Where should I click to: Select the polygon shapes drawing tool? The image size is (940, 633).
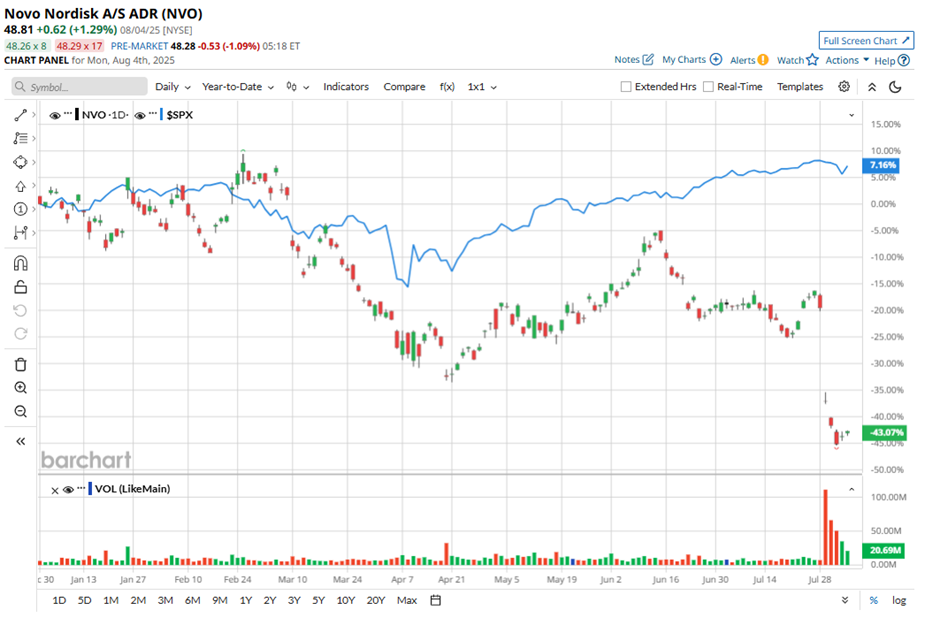(x=20, y=162)
